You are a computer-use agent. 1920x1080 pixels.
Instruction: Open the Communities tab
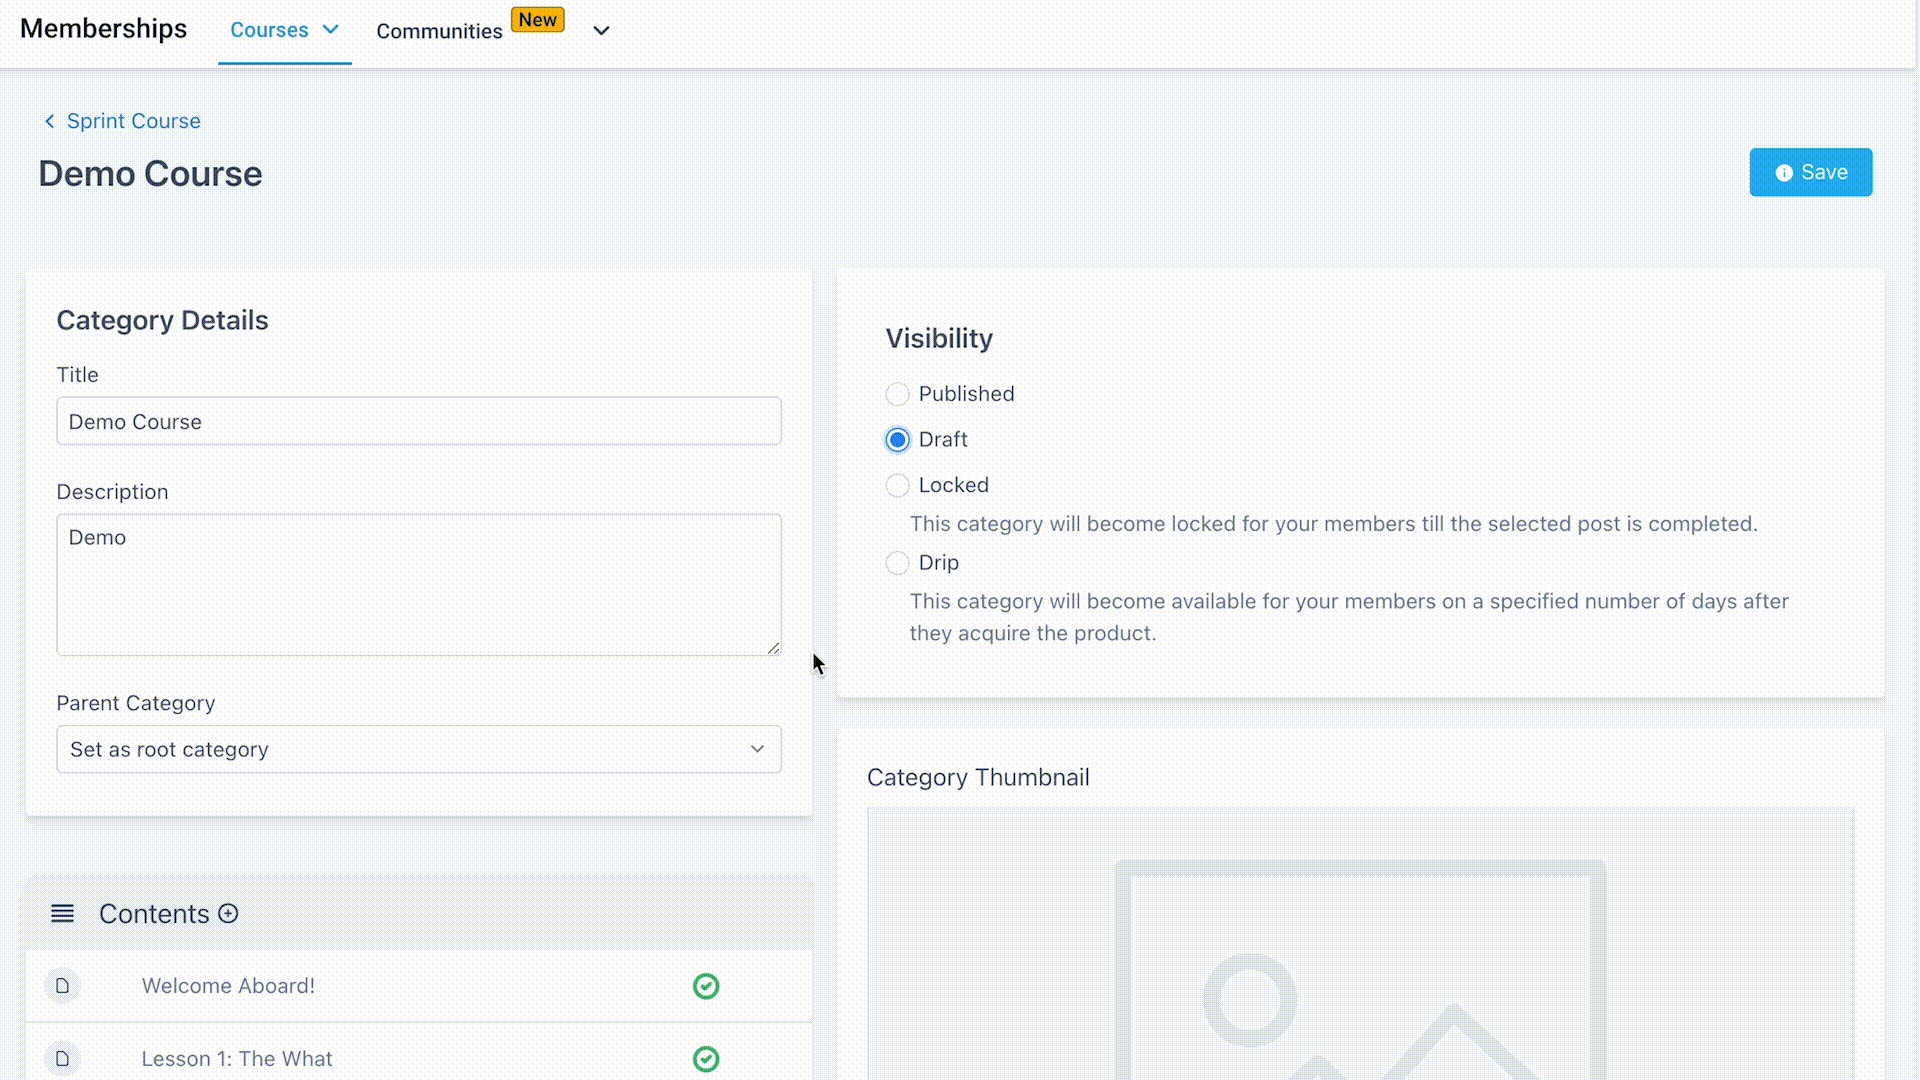coord(439,31)
